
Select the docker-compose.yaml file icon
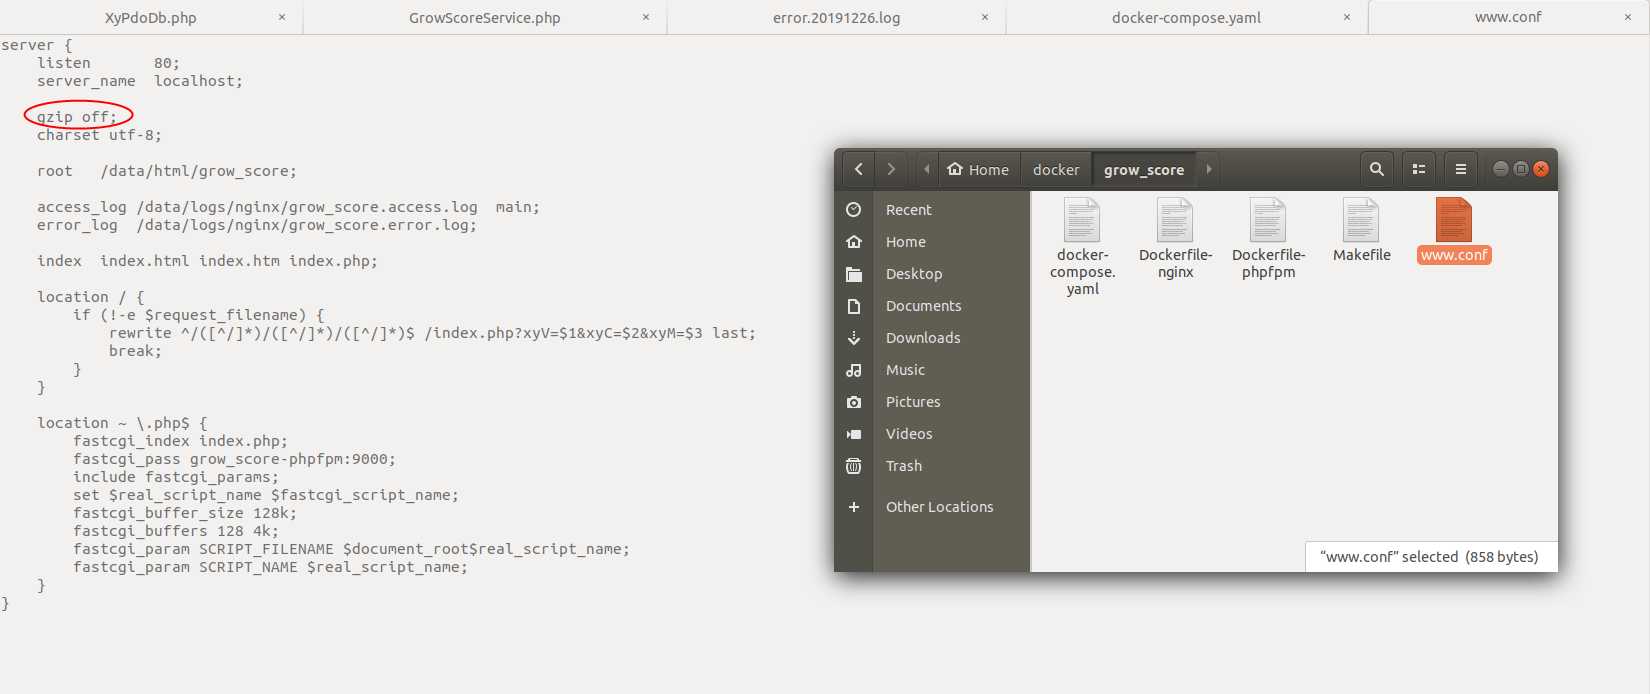tap(1082, 220)
